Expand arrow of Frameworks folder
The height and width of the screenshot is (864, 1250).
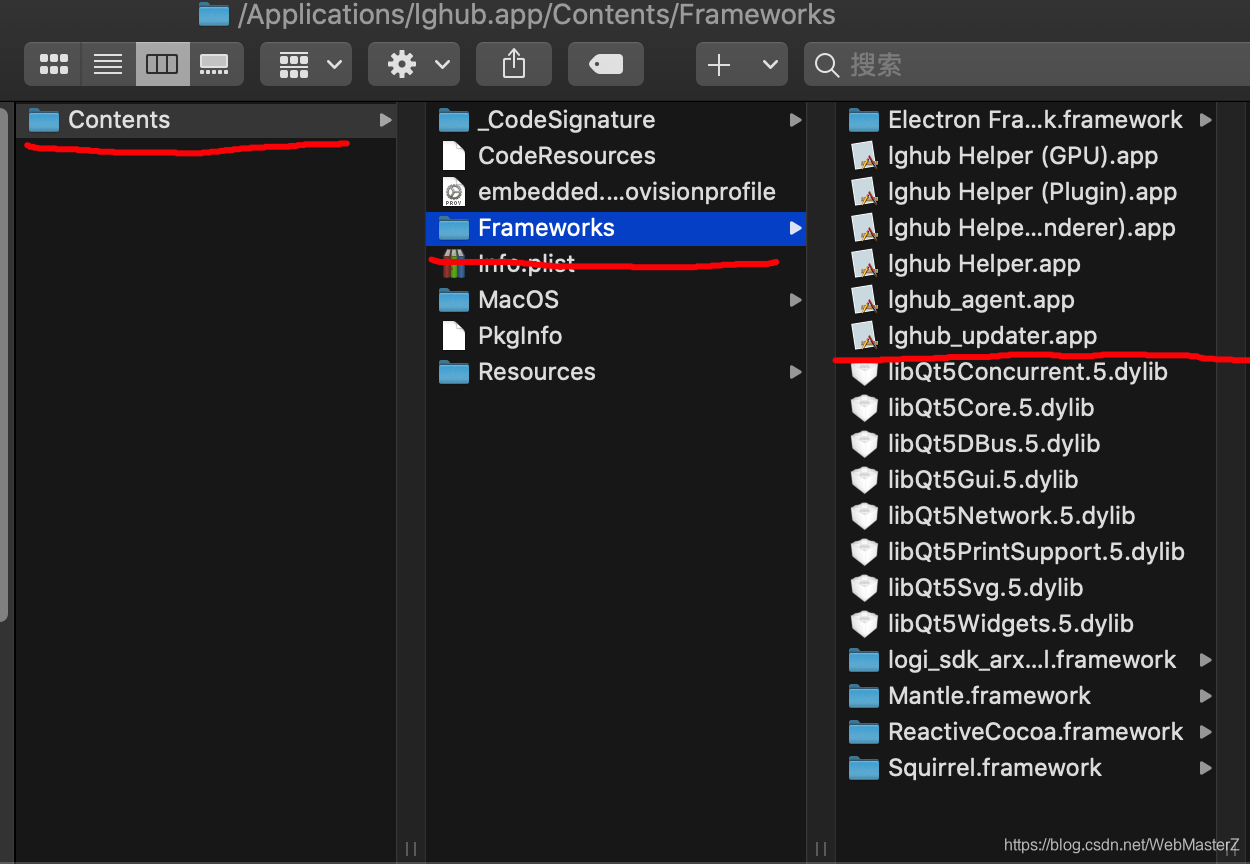coord(796,228)
